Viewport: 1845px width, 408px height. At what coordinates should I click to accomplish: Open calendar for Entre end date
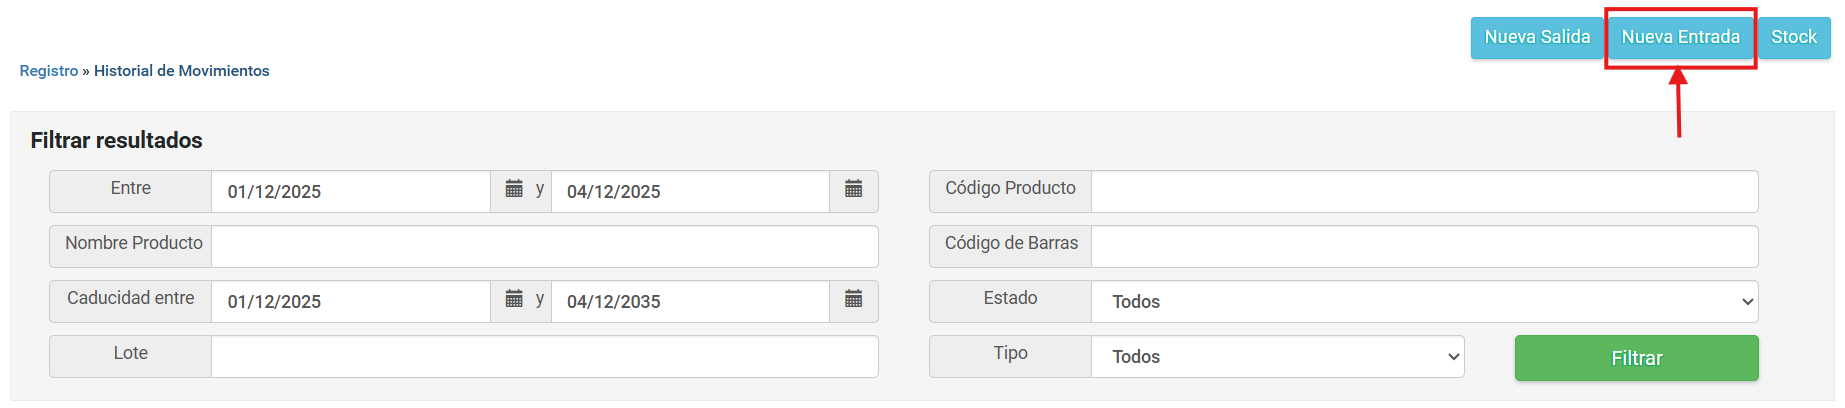[853, 190]
